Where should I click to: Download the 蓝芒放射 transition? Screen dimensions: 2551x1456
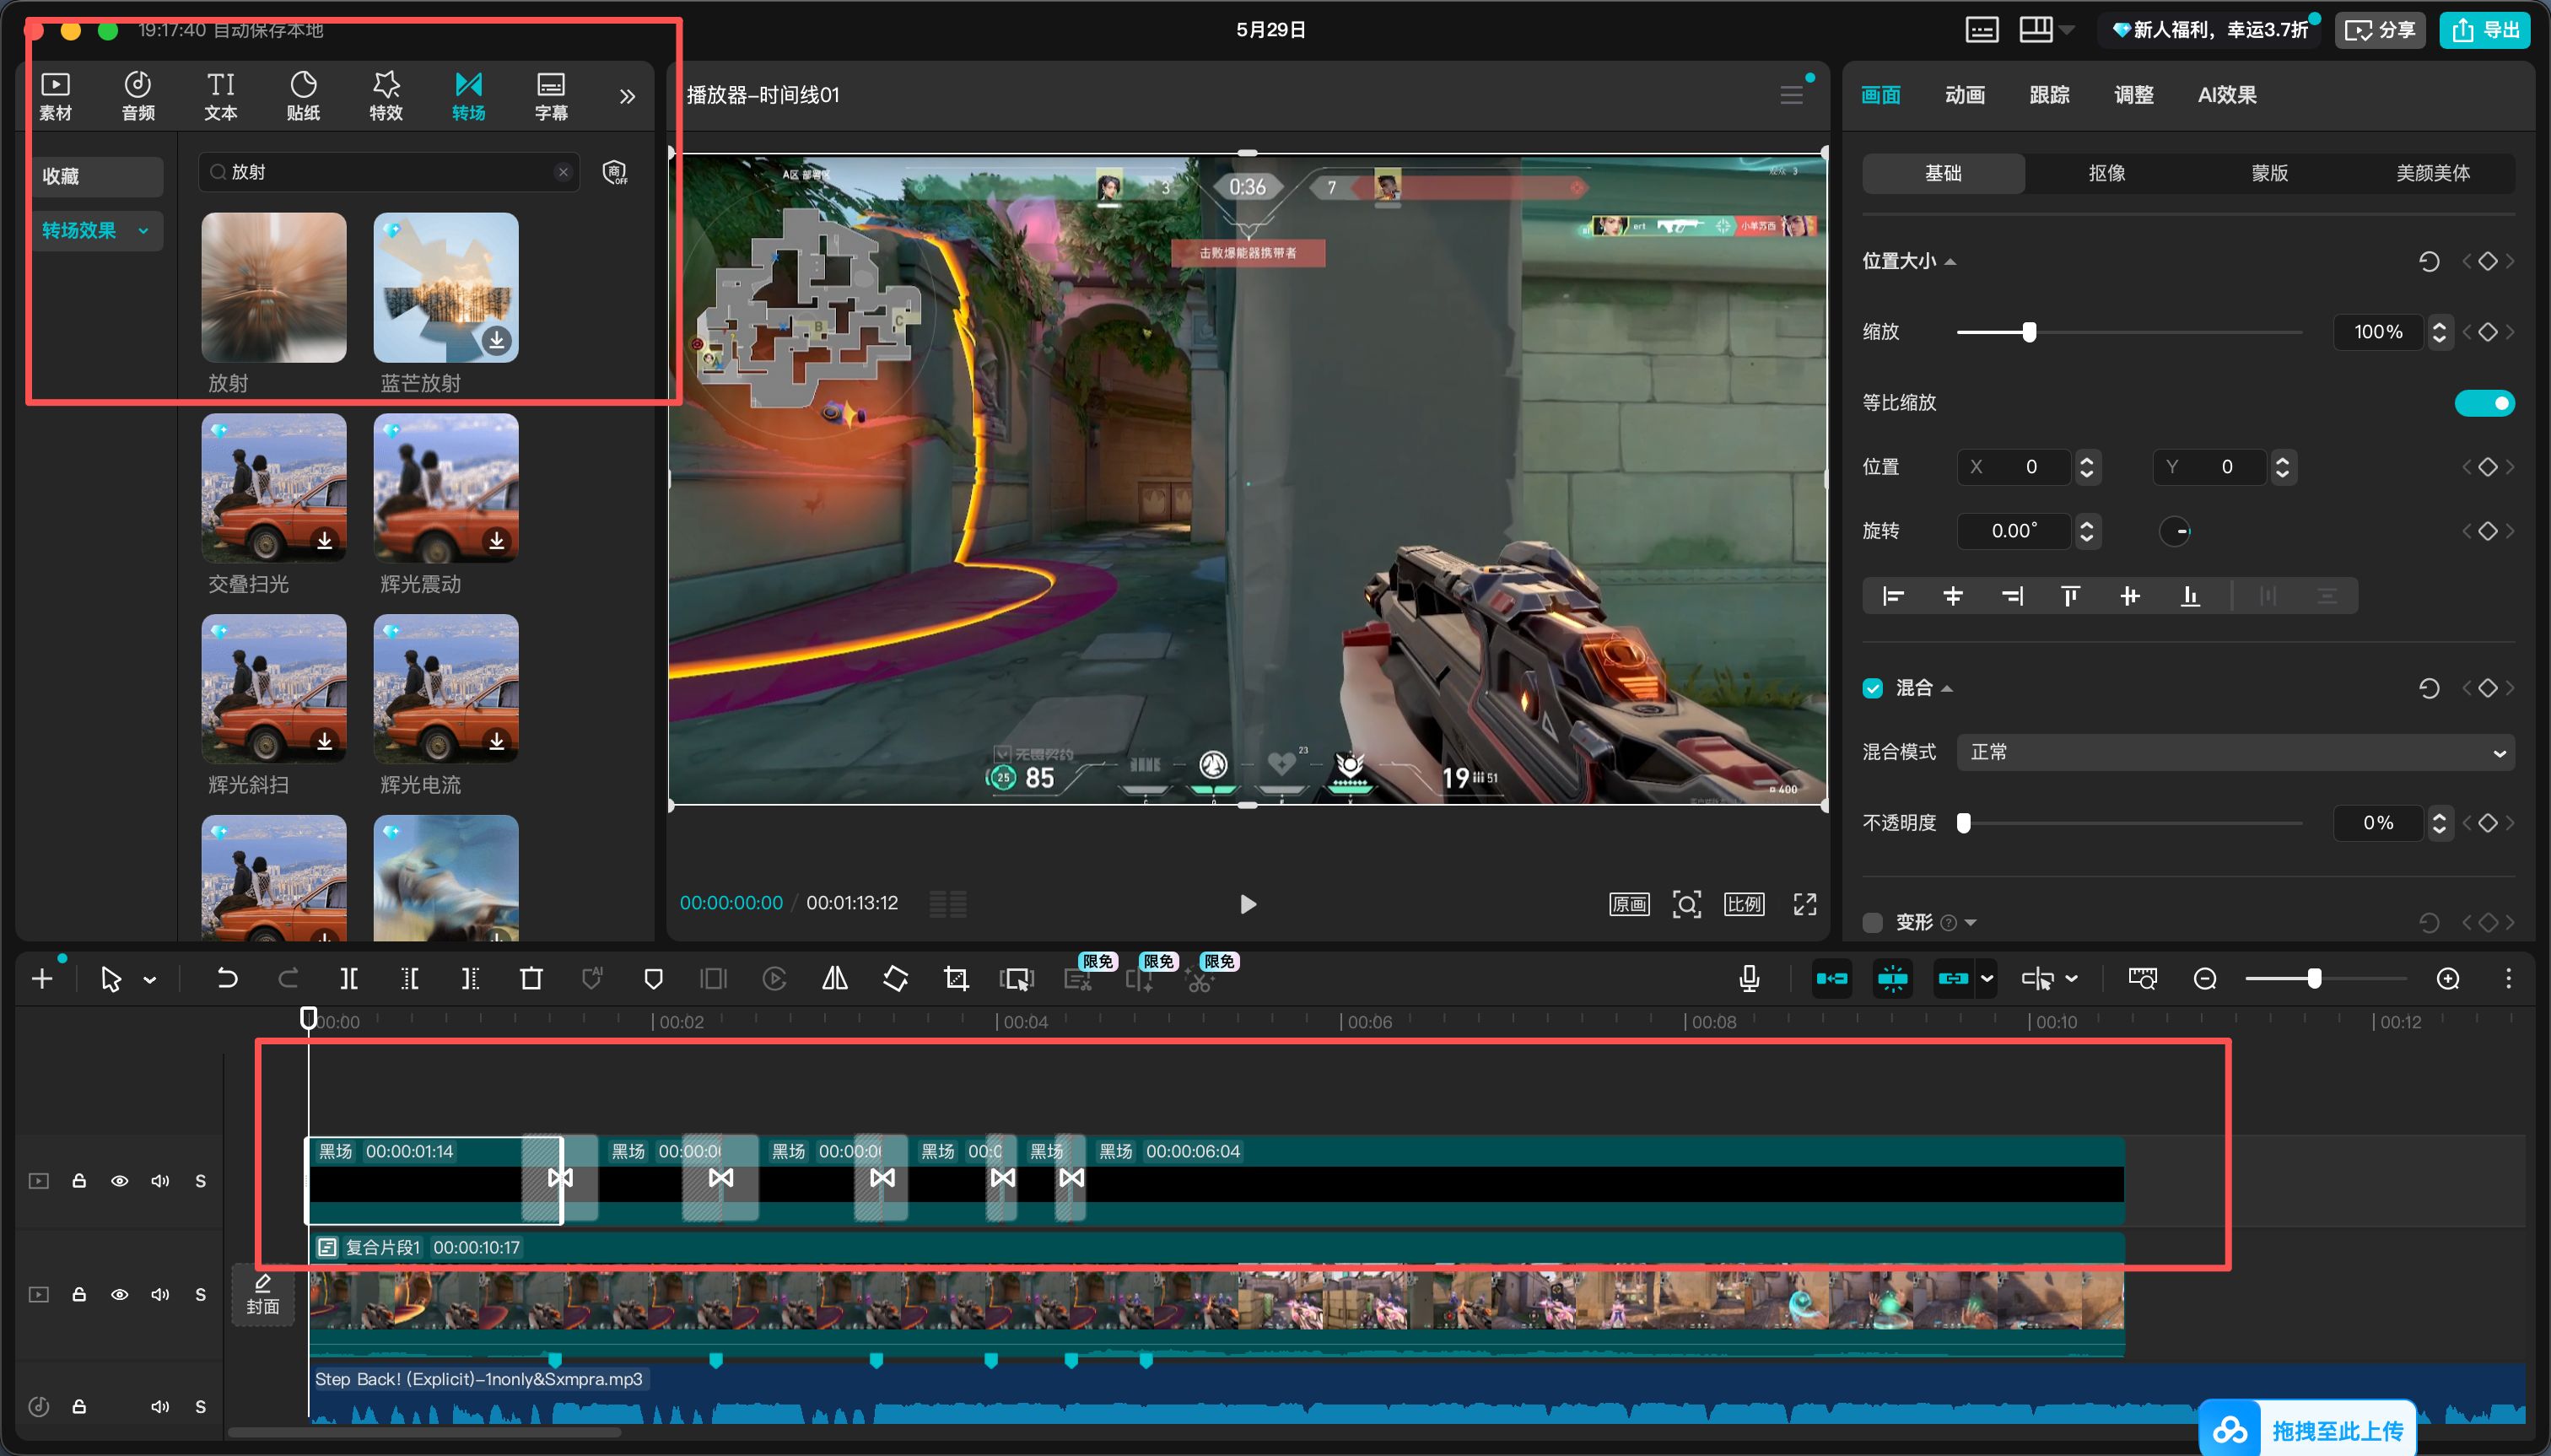coord(496,340)
